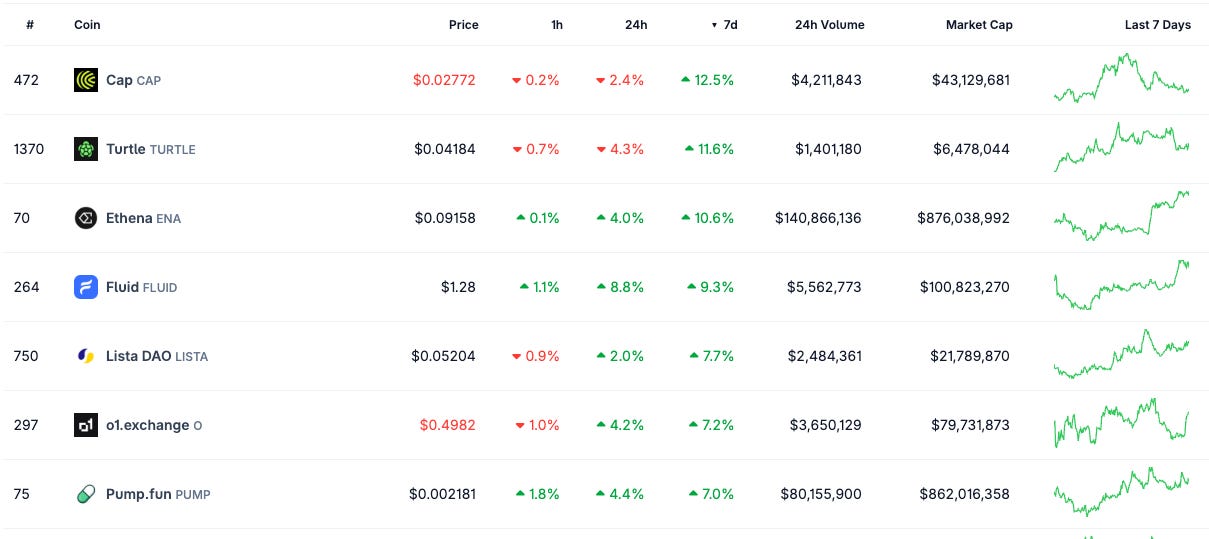Image resolution: width=1209 pixels, height=539 pixels.
Task: Click the Cap coin logo icon
Action: click(86, 80)
